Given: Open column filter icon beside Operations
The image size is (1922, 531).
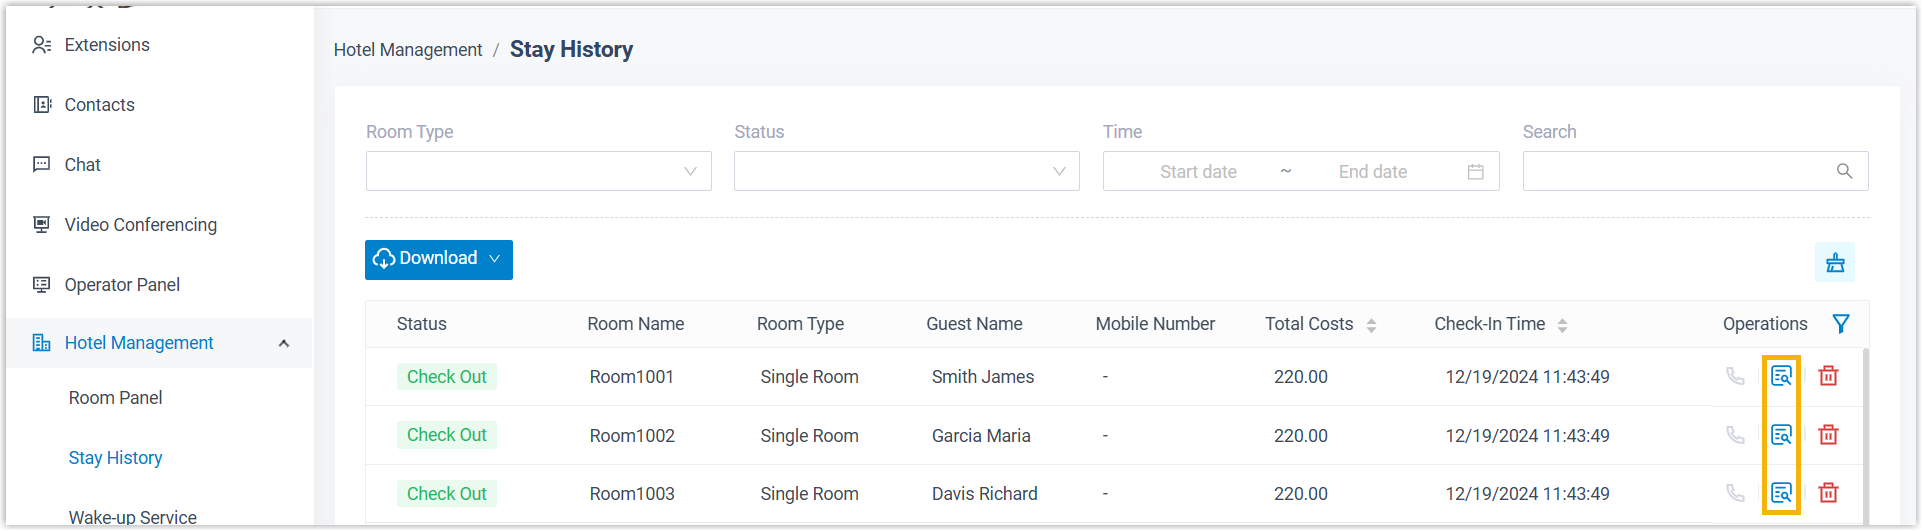Looking at the screenshot, I should 1840,324.
